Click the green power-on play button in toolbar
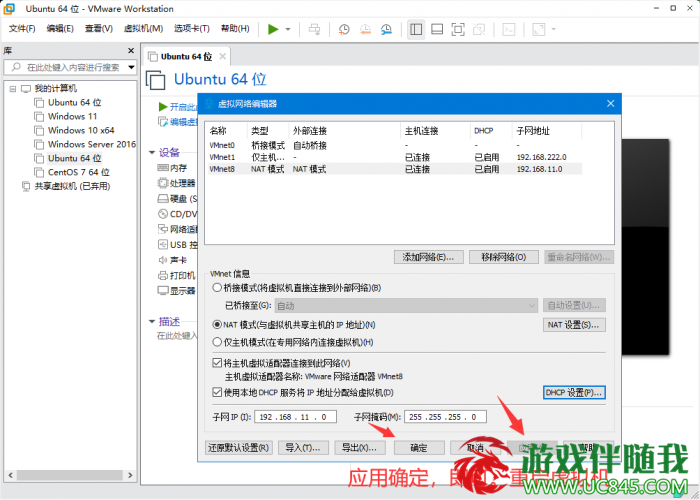700x500 pixels. (273, 29)
